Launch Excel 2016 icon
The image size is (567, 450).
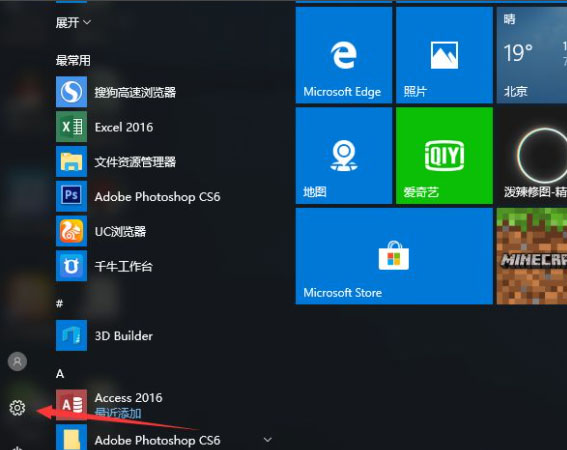pos(71,127)
